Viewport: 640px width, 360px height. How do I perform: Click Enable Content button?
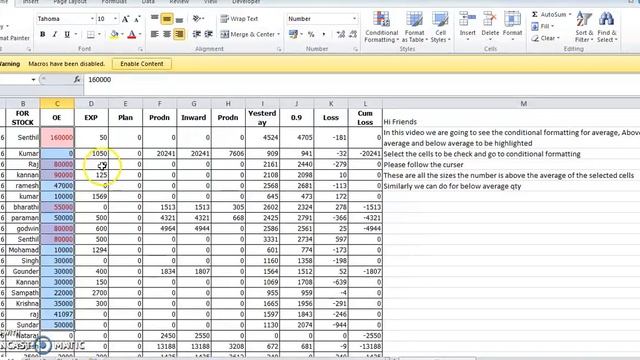click(142, 64)
